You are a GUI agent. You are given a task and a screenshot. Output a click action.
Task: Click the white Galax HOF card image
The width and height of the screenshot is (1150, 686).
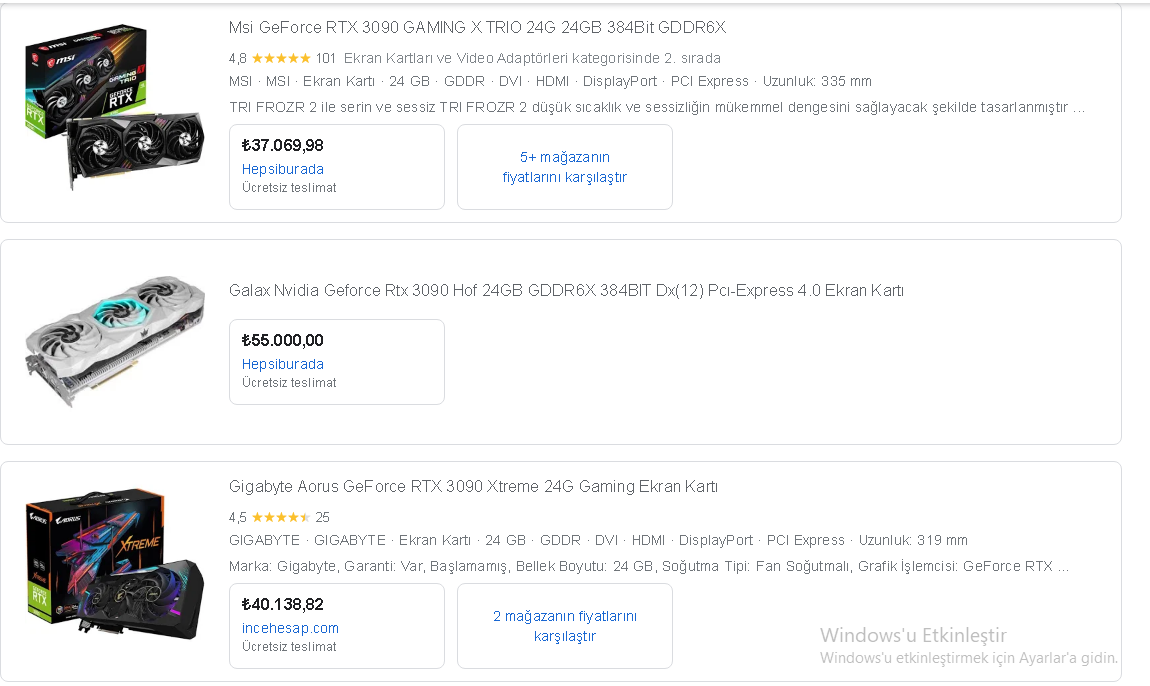(114, 341)
